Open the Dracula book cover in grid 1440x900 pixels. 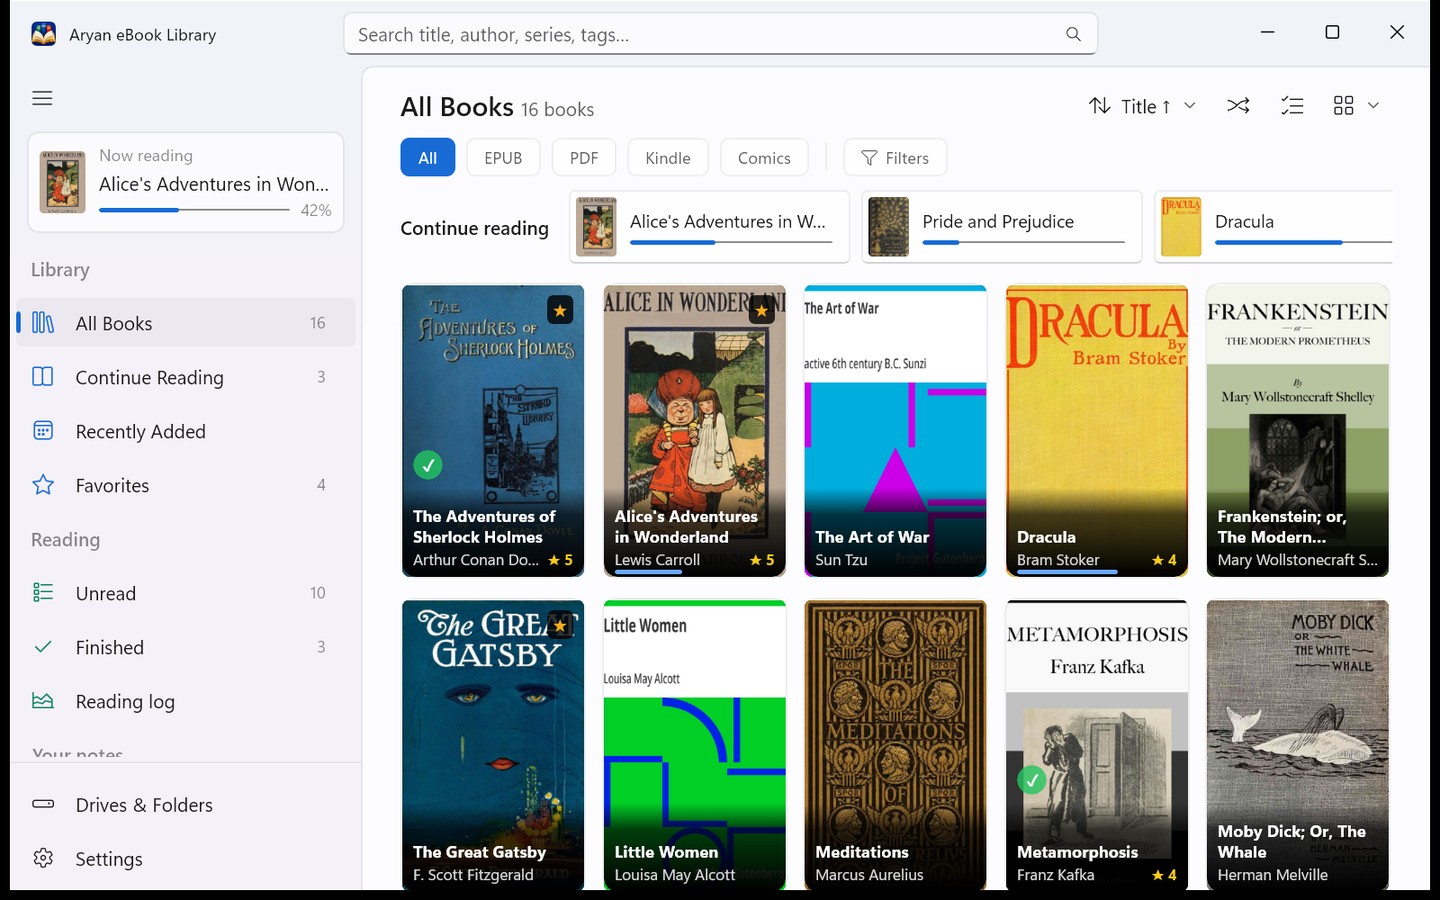tap(1097, 431)
